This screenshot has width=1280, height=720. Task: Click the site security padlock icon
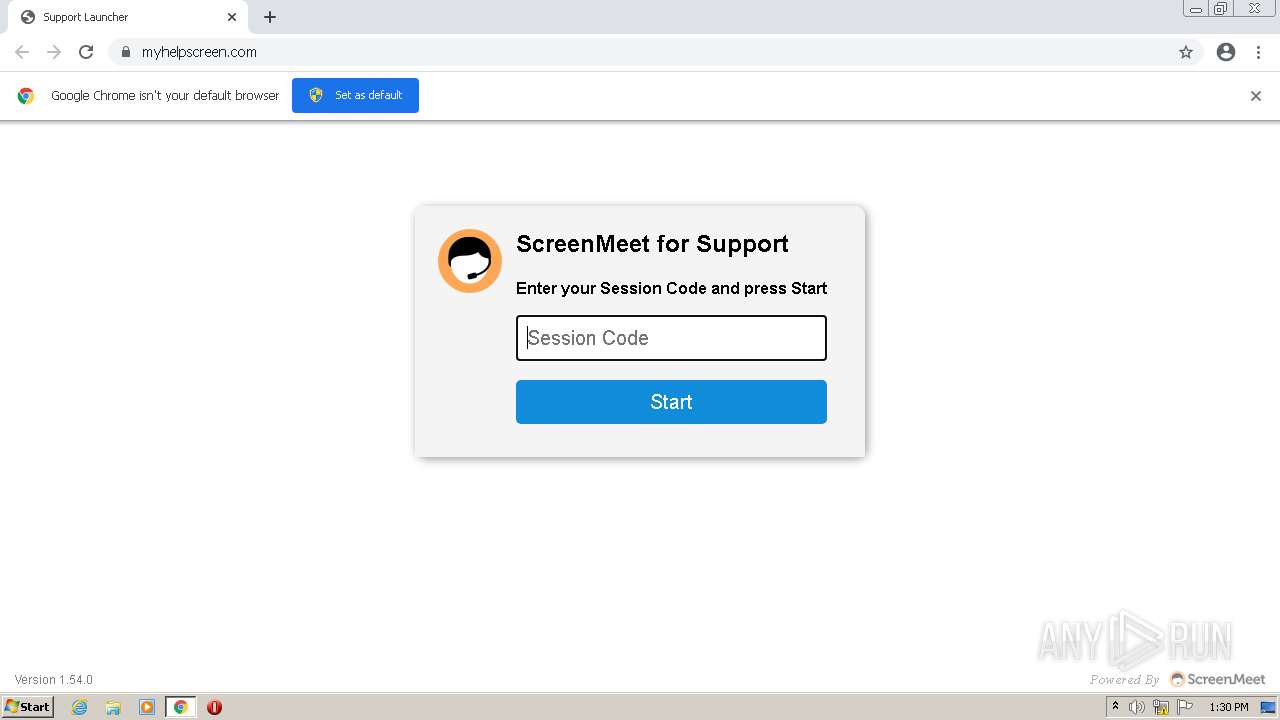coord(125,51)
